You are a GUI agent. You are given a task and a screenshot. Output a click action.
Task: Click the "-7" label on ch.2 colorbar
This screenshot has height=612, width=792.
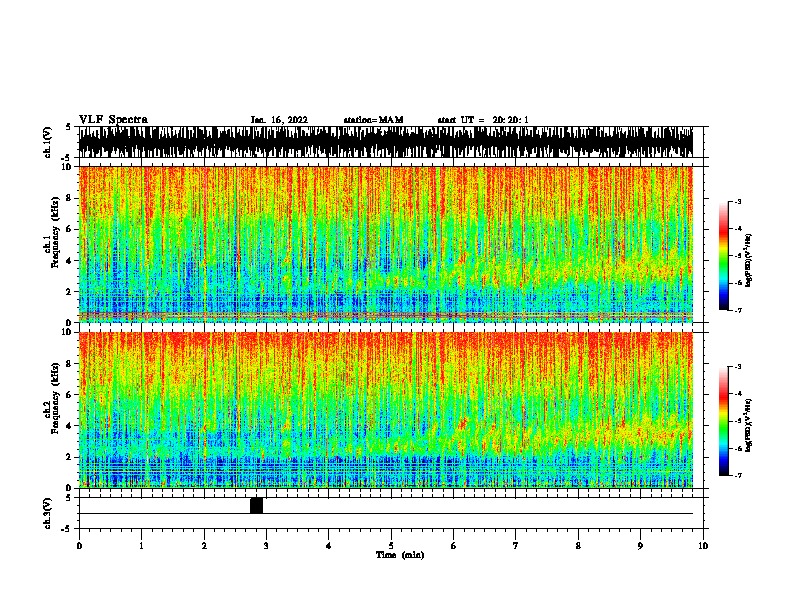click(738, 475)
